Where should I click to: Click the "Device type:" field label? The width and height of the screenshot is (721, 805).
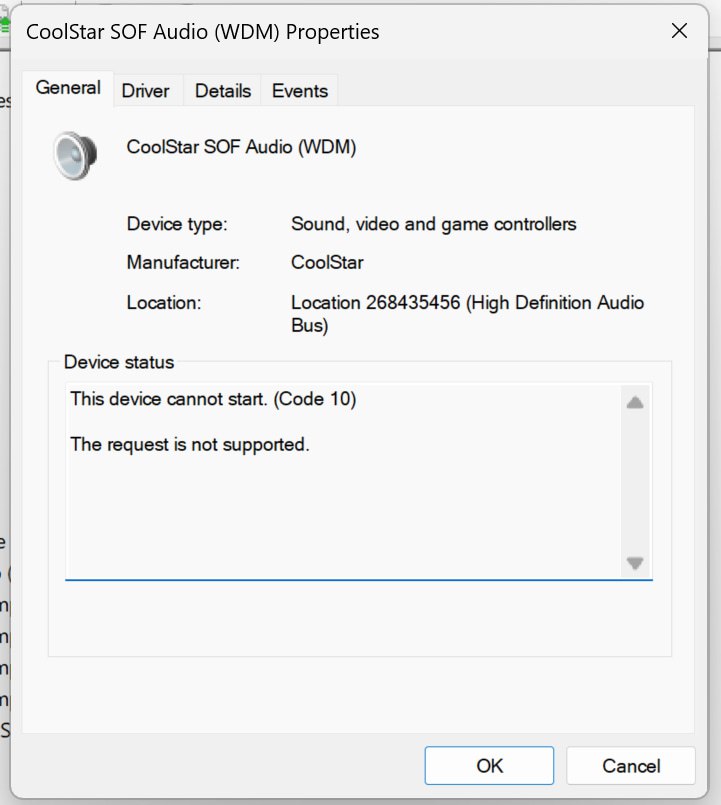click(177, 224)
